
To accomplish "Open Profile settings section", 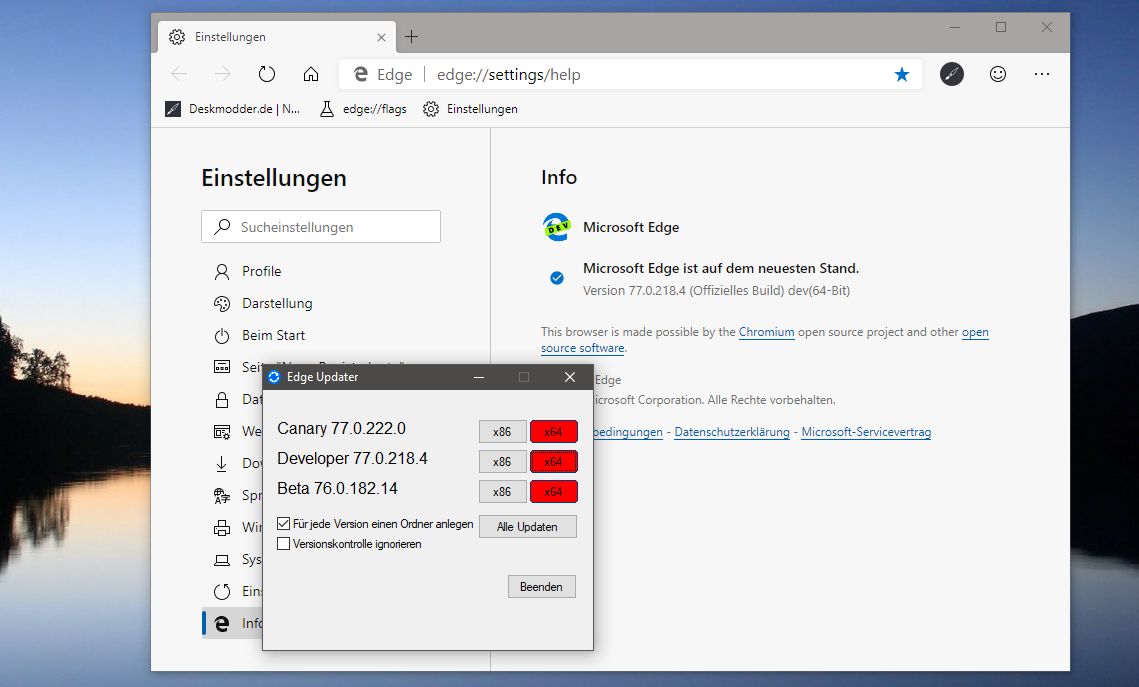I will [x=261, y=271].
